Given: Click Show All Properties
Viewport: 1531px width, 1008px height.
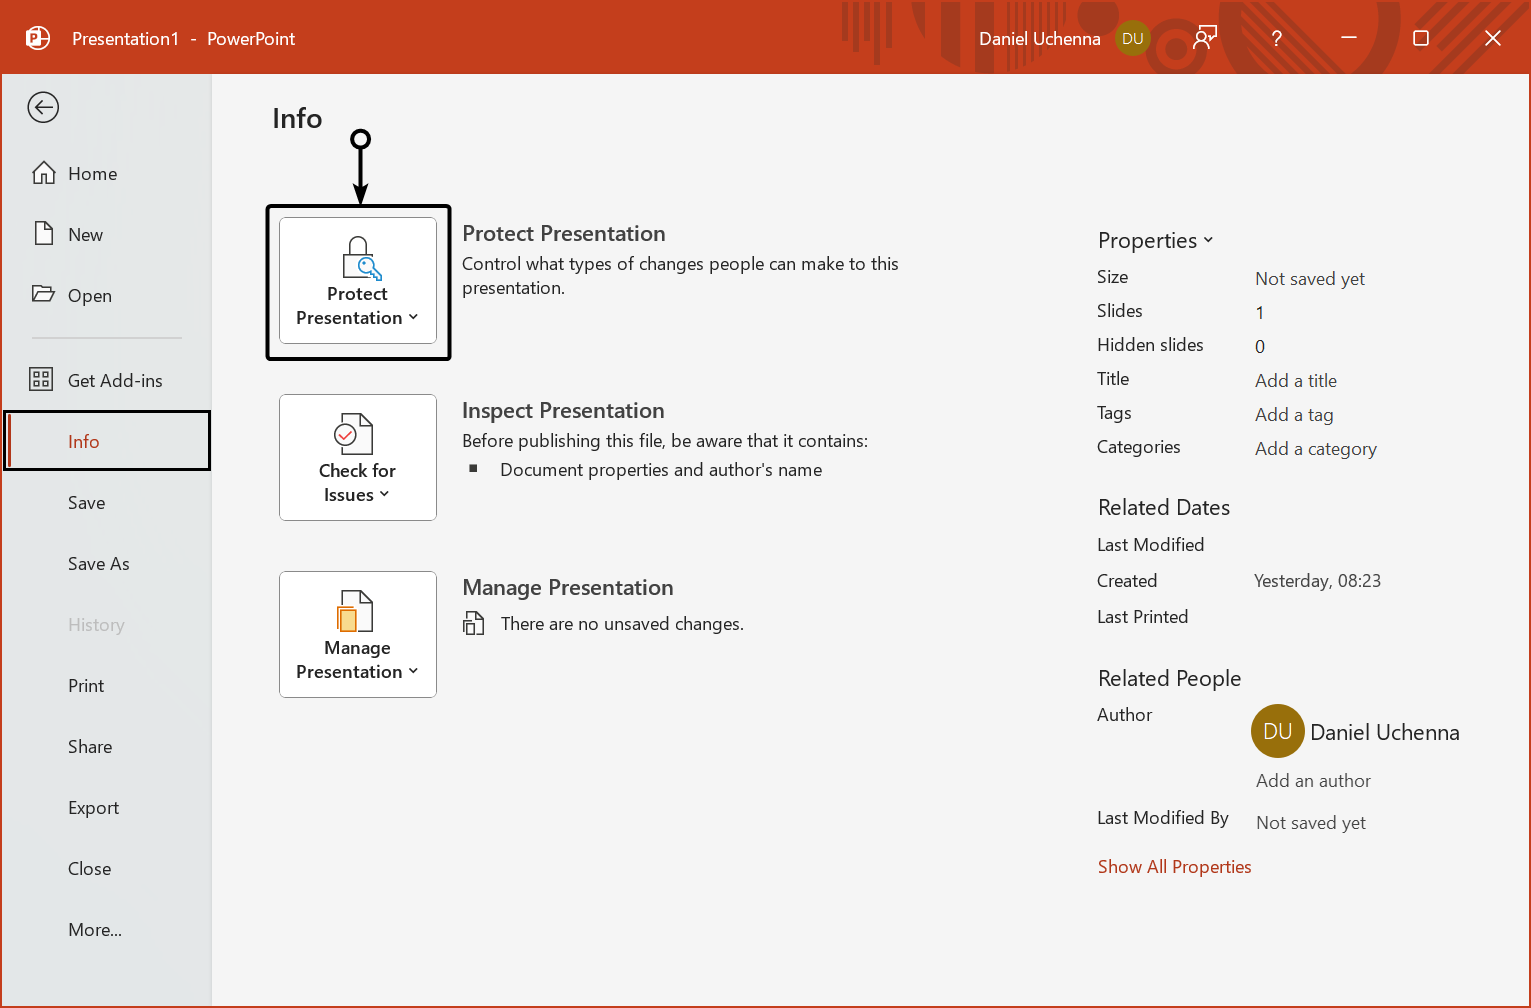Looking at the screenshot, I should click(x=1174, y=866).
